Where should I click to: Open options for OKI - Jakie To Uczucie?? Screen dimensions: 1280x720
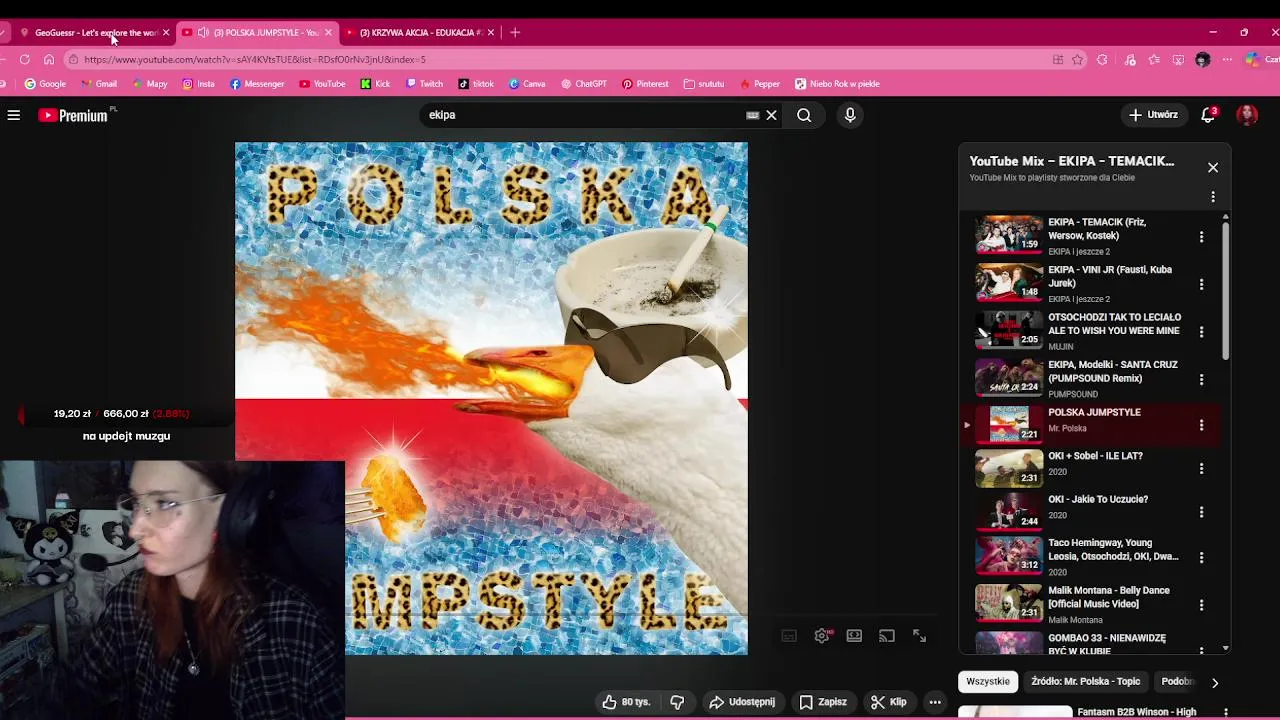1201,512
